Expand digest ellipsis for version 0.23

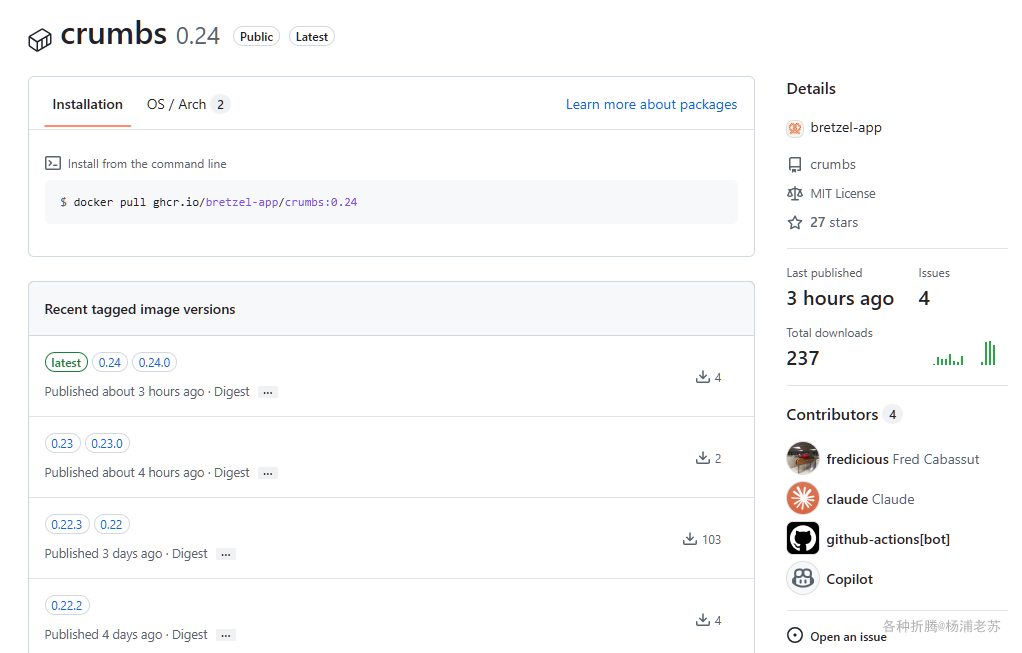click(268, 473)
